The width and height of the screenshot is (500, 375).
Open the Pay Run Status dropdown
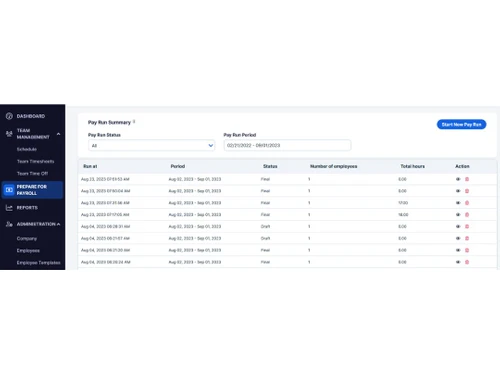[x=152, y=145]
